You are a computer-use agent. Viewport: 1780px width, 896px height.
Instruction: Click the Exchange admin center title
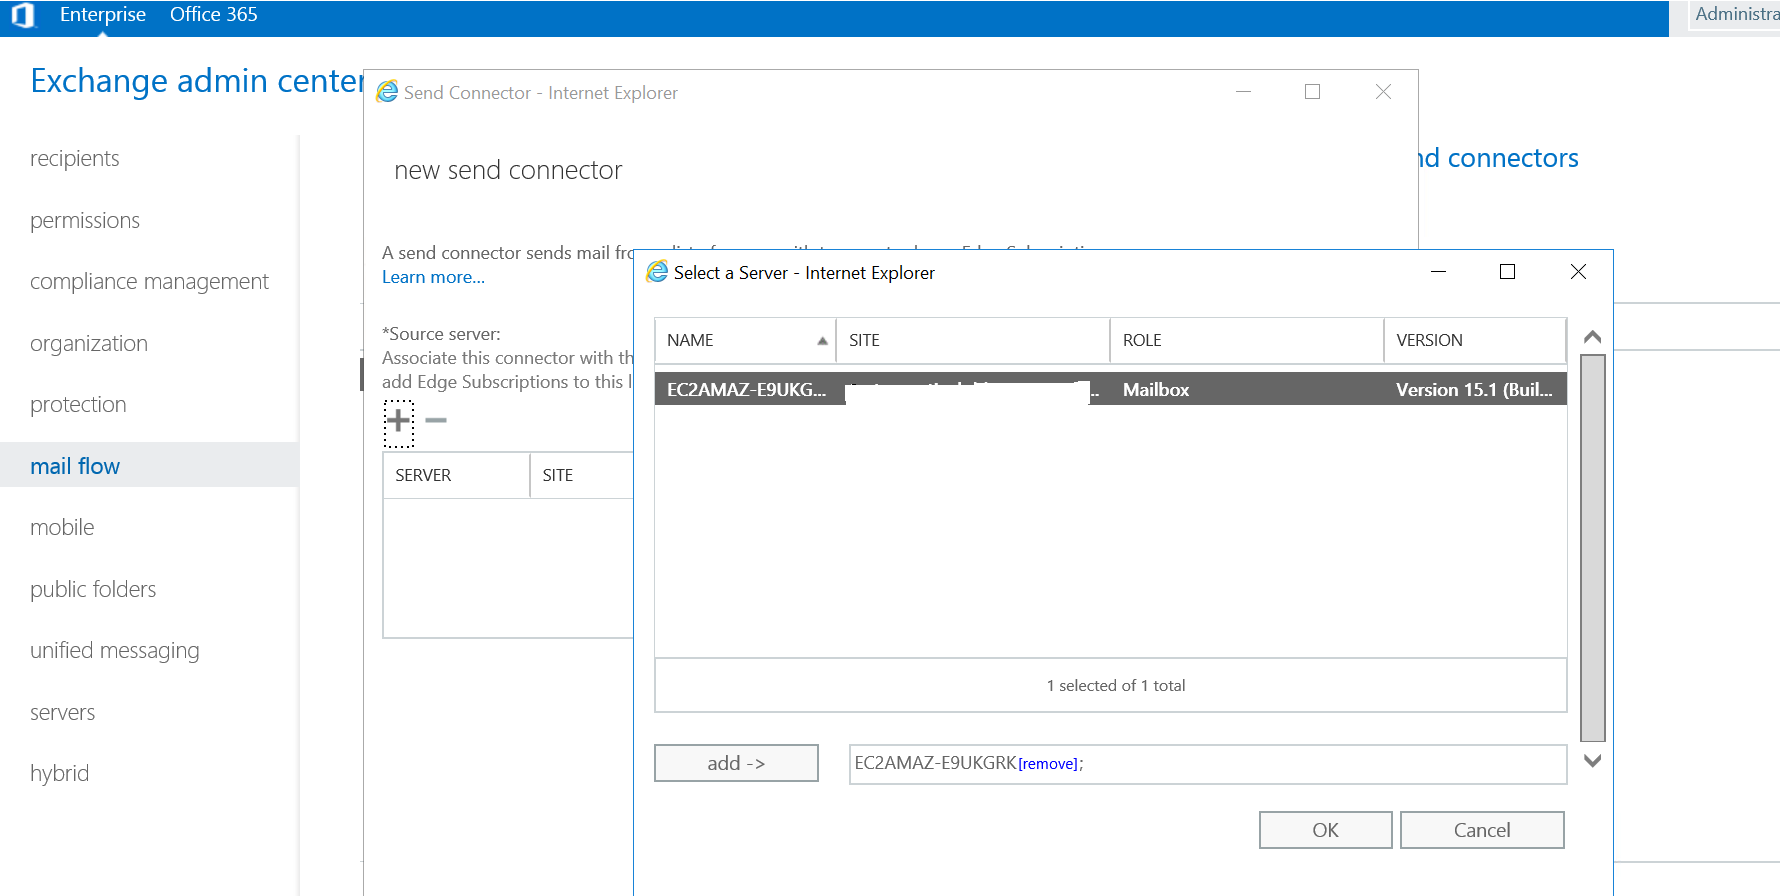[x=197, y=81]
